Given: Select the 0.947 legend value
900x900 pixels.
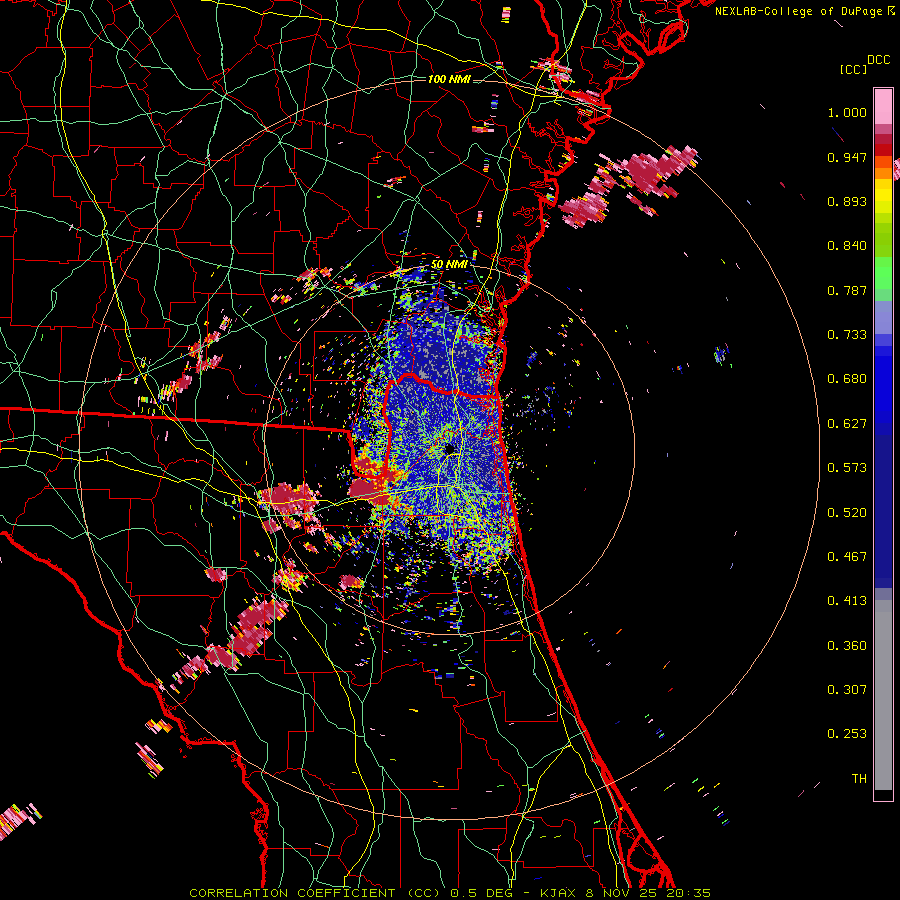Looking at the screenshot, I should (847, 157).
